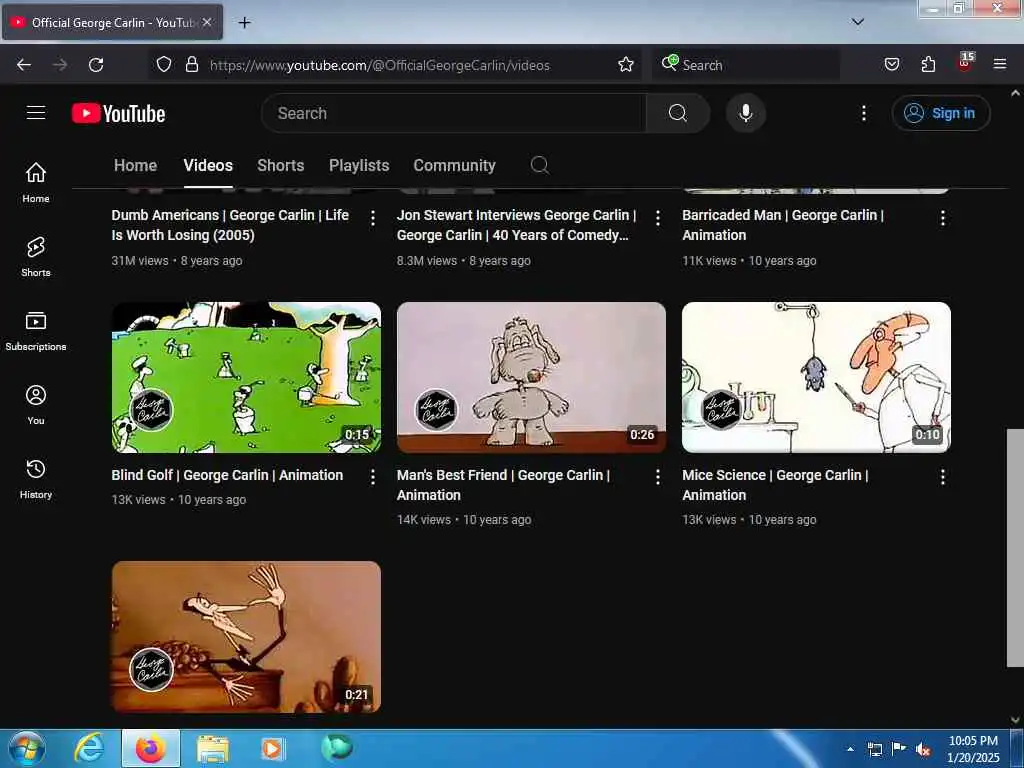The image size is (1024, 768).
Task: Open the You section in the sidebar
Action: point(36,404)
